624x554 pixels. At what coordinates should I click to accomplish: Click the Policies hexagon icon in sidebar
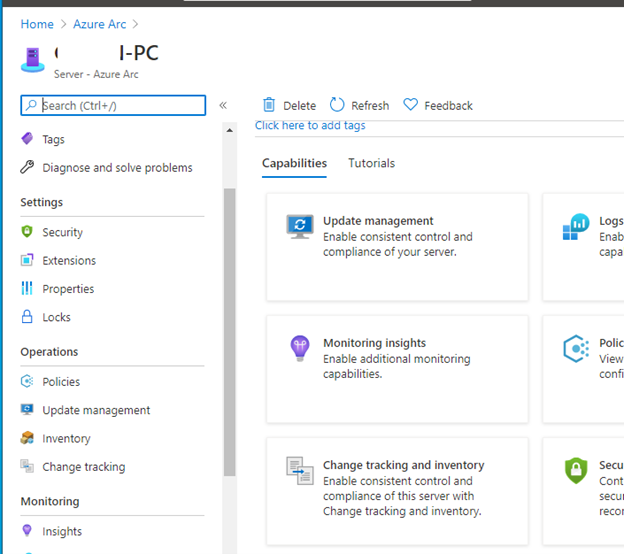(x=27, y=382)
